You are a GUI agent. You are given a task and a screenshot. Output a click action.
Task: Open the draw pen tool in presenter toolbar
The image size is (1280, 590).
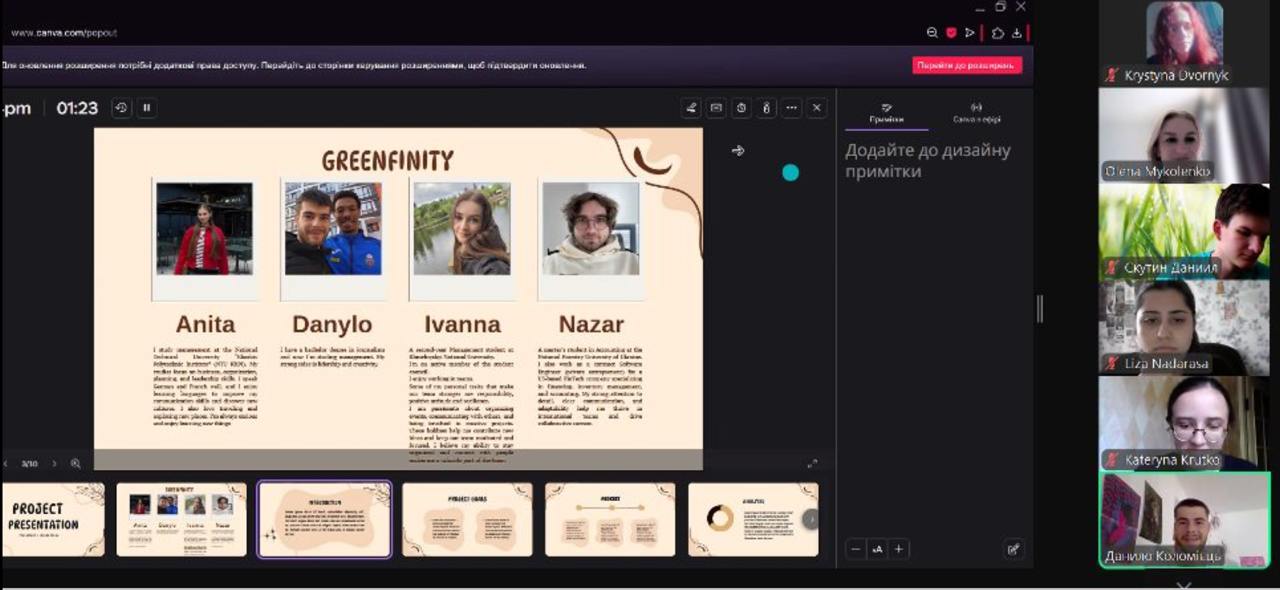(x=691, y=108)
